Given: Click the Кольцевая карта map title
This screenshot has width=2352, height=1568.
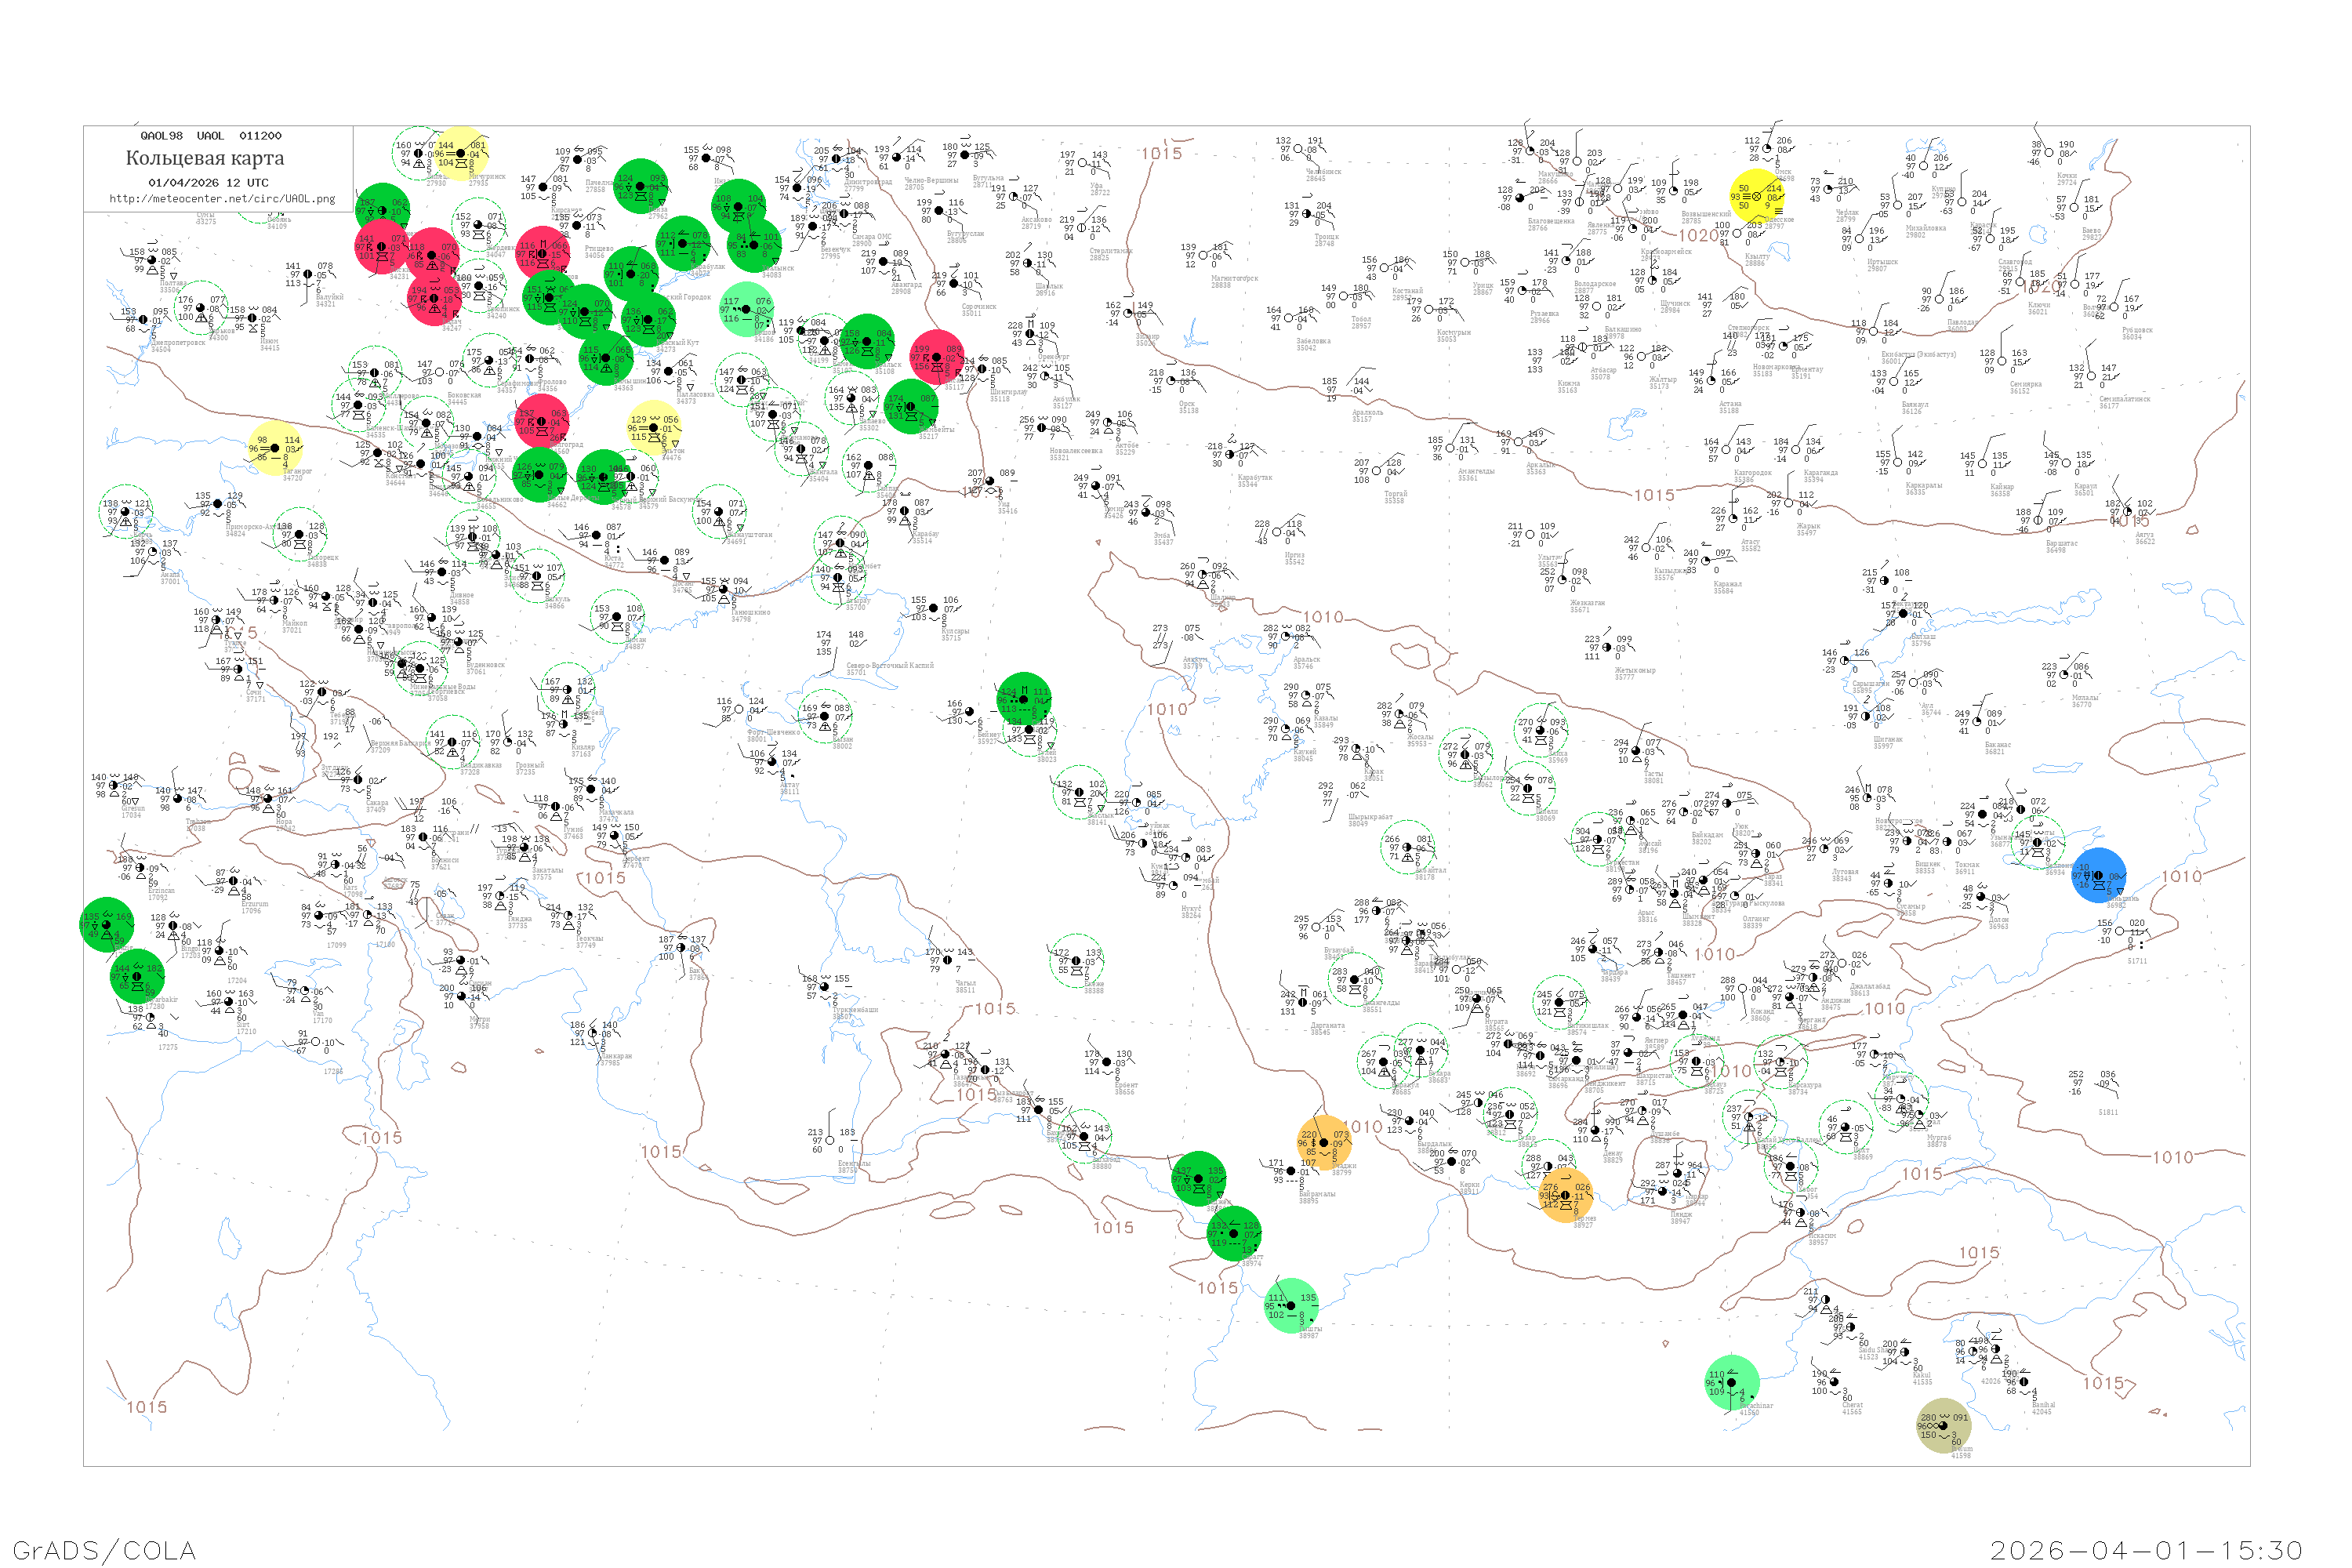Looking at the screenshot, I should coord(205,158).
